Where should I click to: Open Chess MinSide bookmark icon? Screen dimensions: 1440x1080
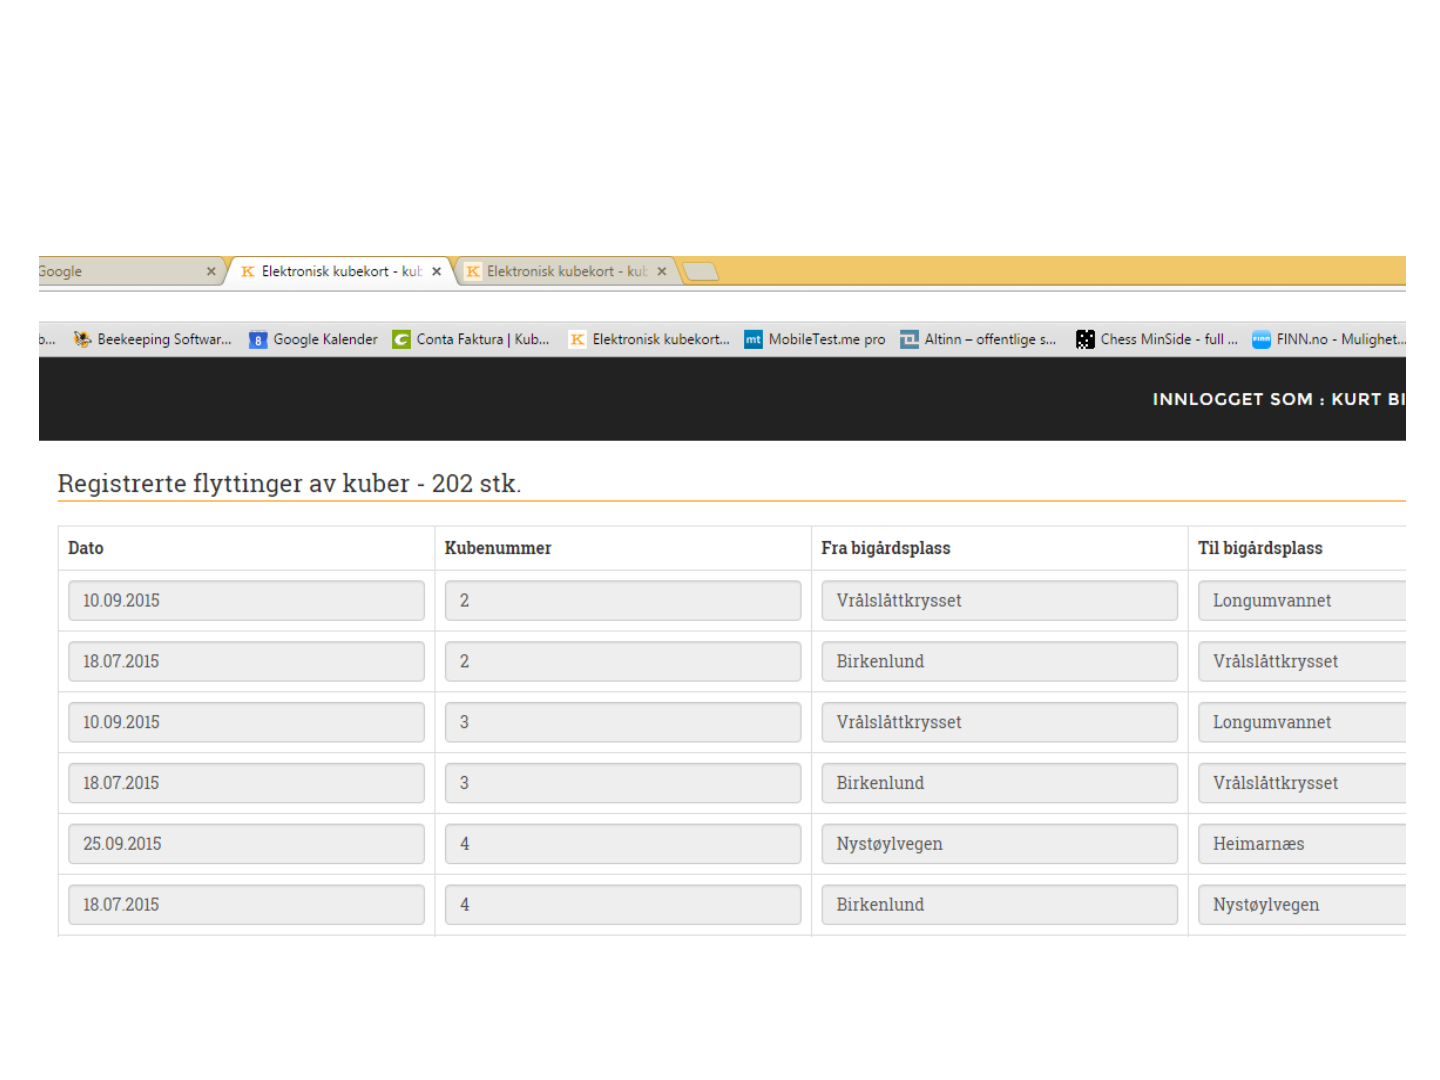pos(1085,340)
